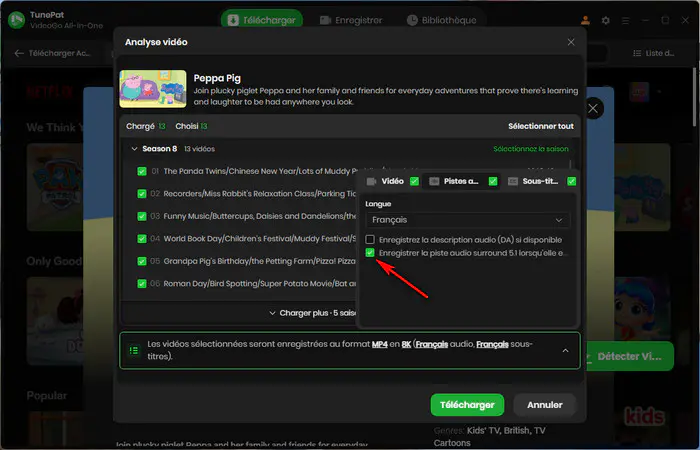Click the MP4 format link
Screen dimensions: 700x450
[x=379, y=344]
